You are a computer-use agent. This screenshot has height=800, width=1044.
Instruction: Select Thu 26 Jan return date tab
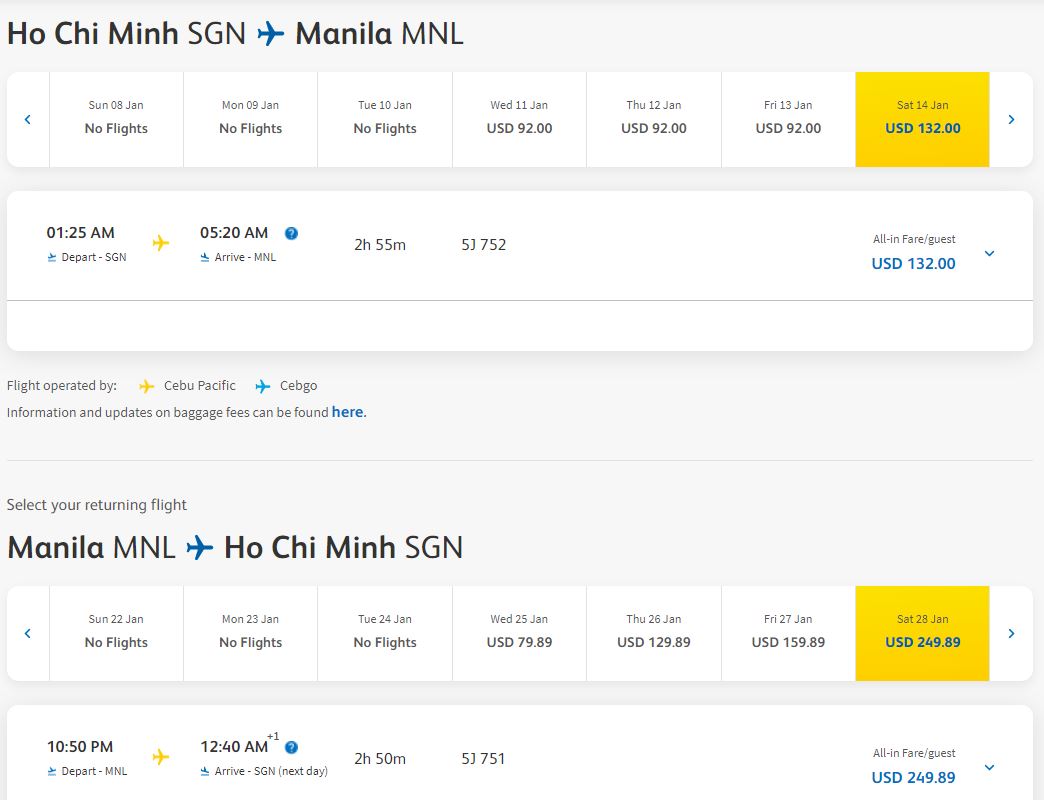pos(653,633)
